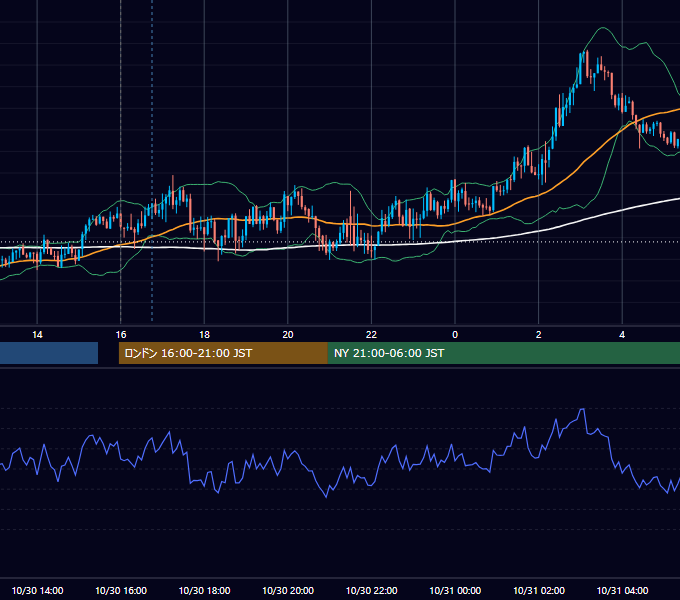The width and height of the screenshot is (680, 600).
Task: Click the time axis label 18
Action: 204,335
